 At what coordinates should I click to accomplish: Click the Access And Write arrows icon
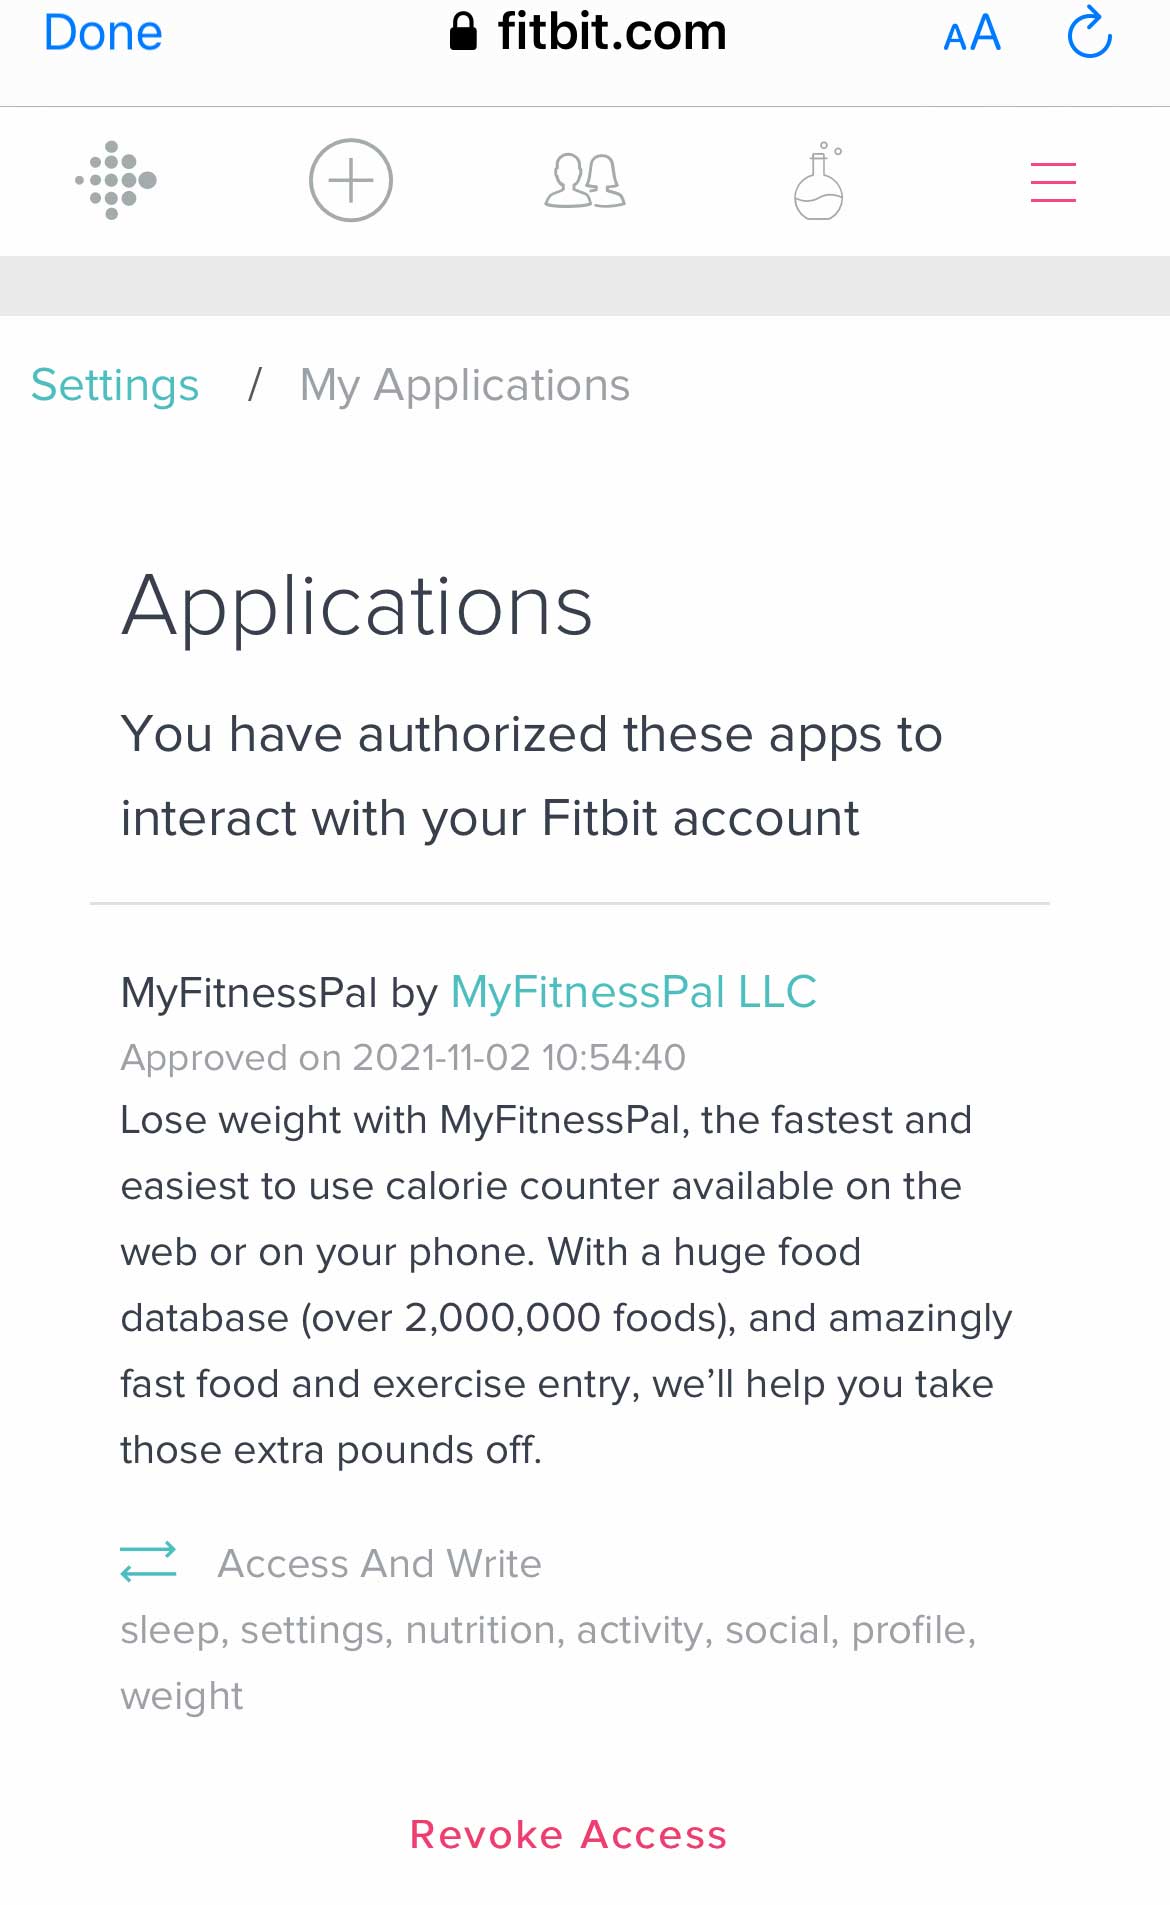coord(148,1561)
